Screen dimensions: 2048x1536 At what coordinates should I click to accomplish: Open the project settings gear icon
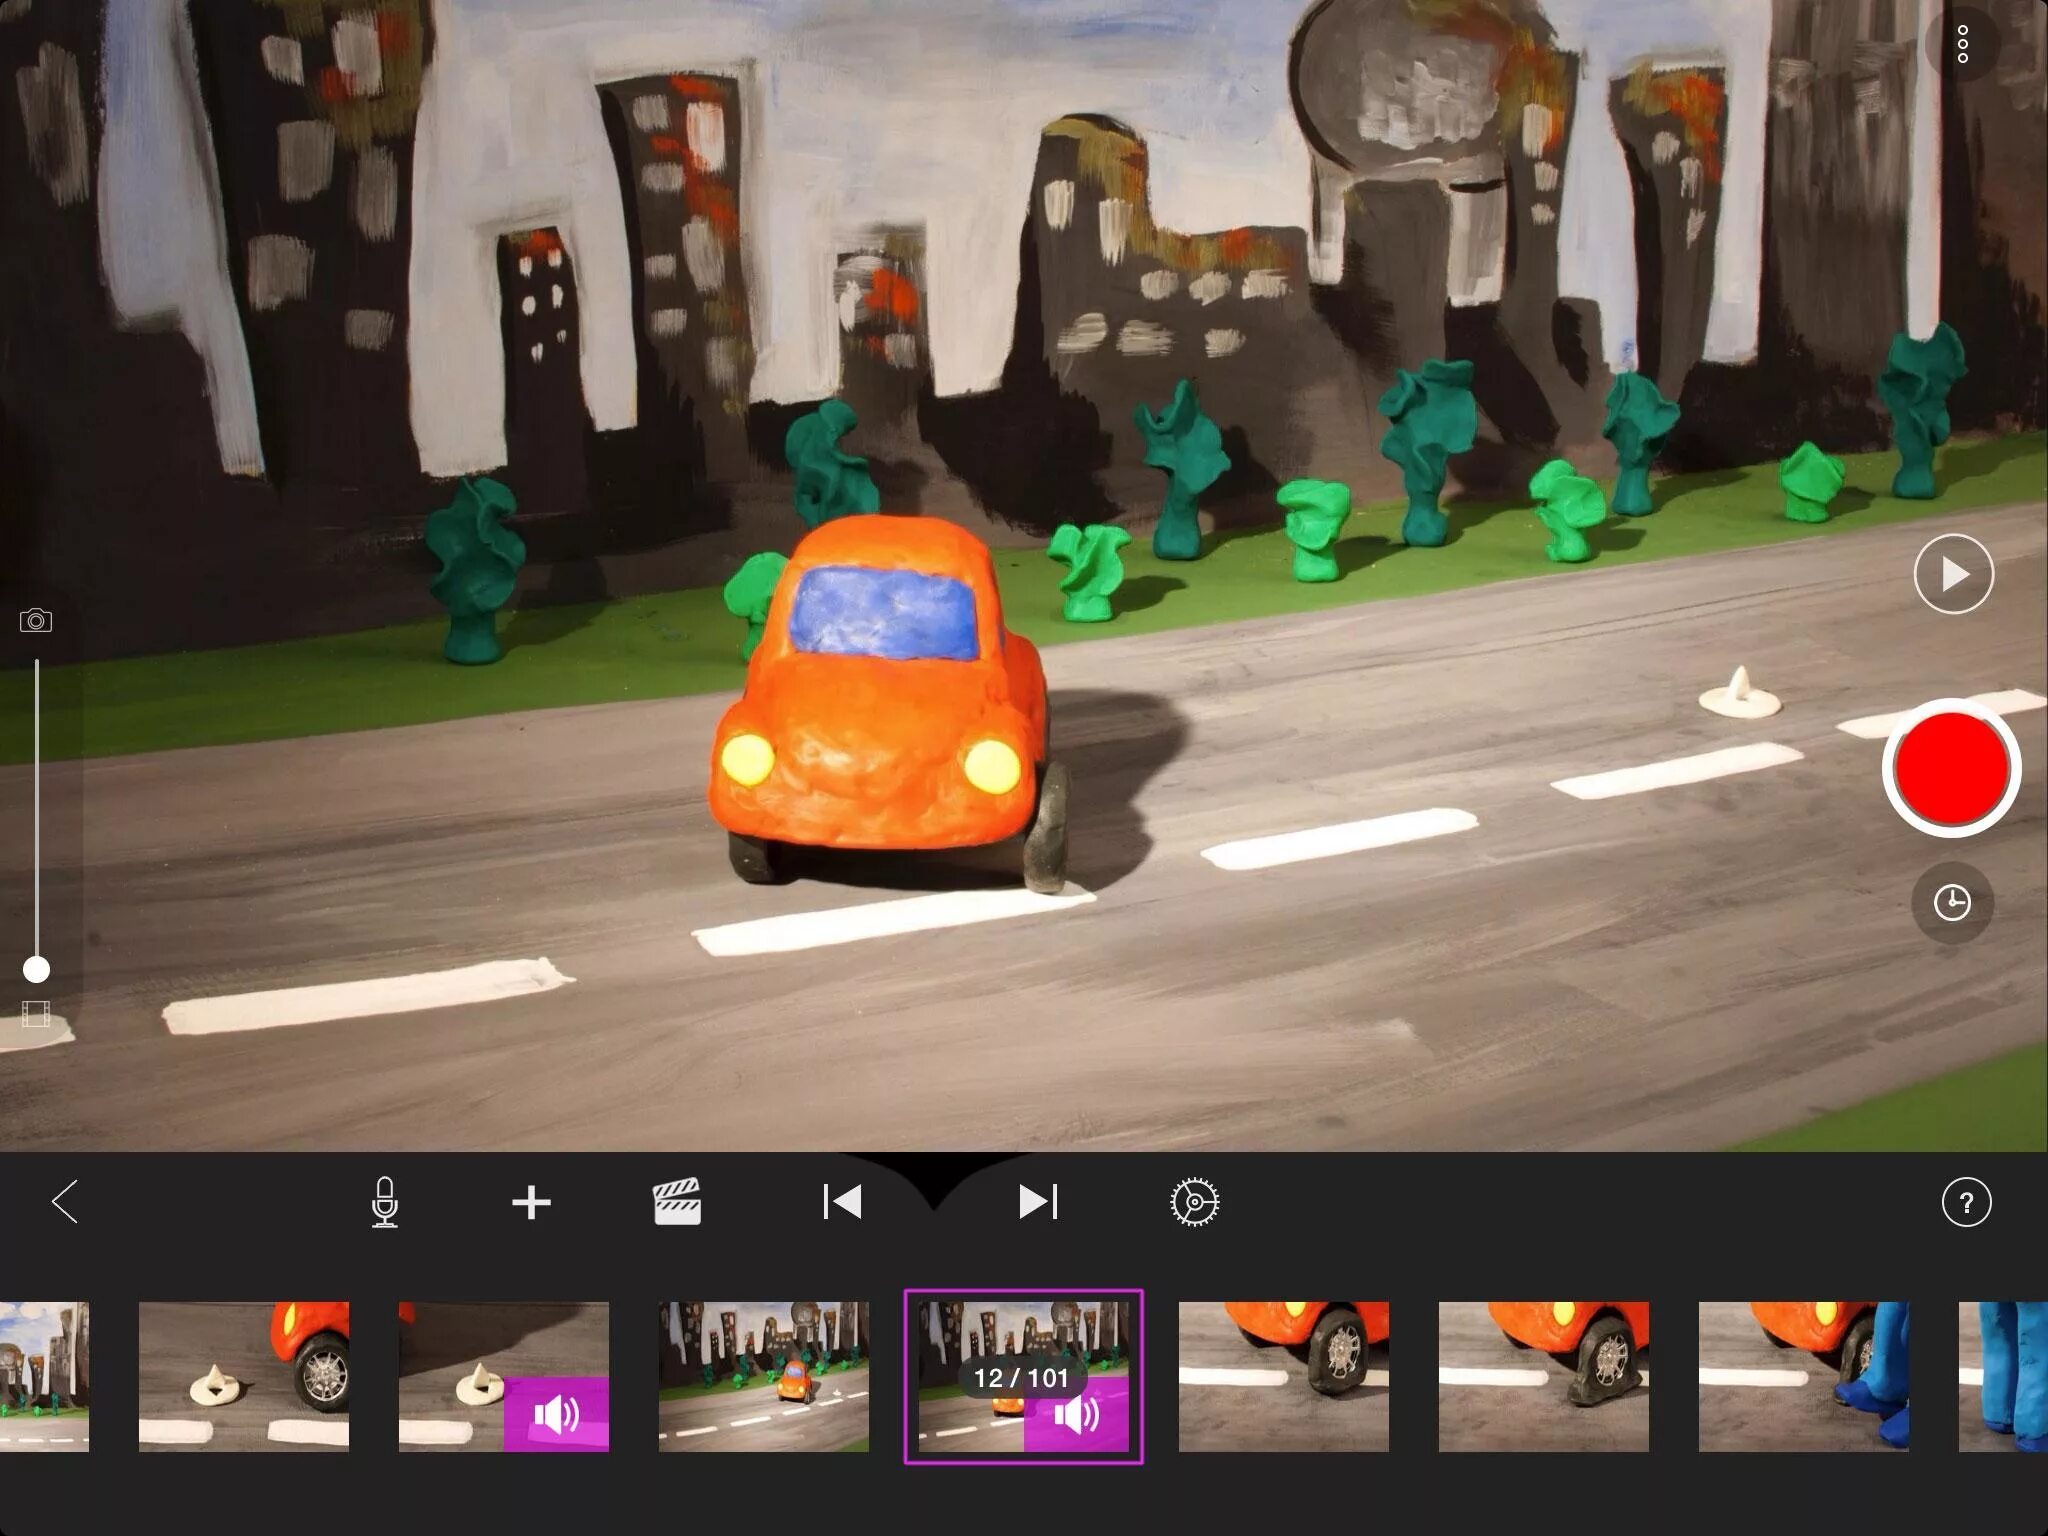[1195, 1202]
